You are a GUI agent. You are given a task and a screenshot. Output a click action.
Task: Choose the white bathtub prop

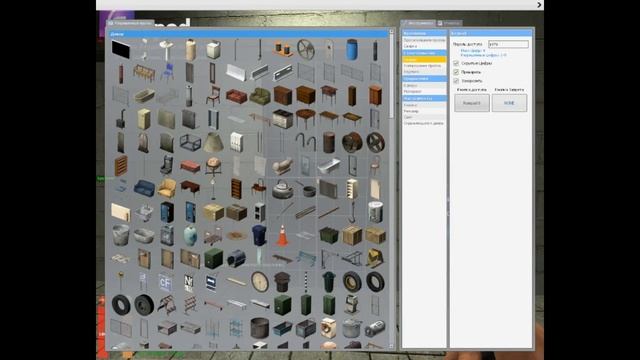coord(329,166)
